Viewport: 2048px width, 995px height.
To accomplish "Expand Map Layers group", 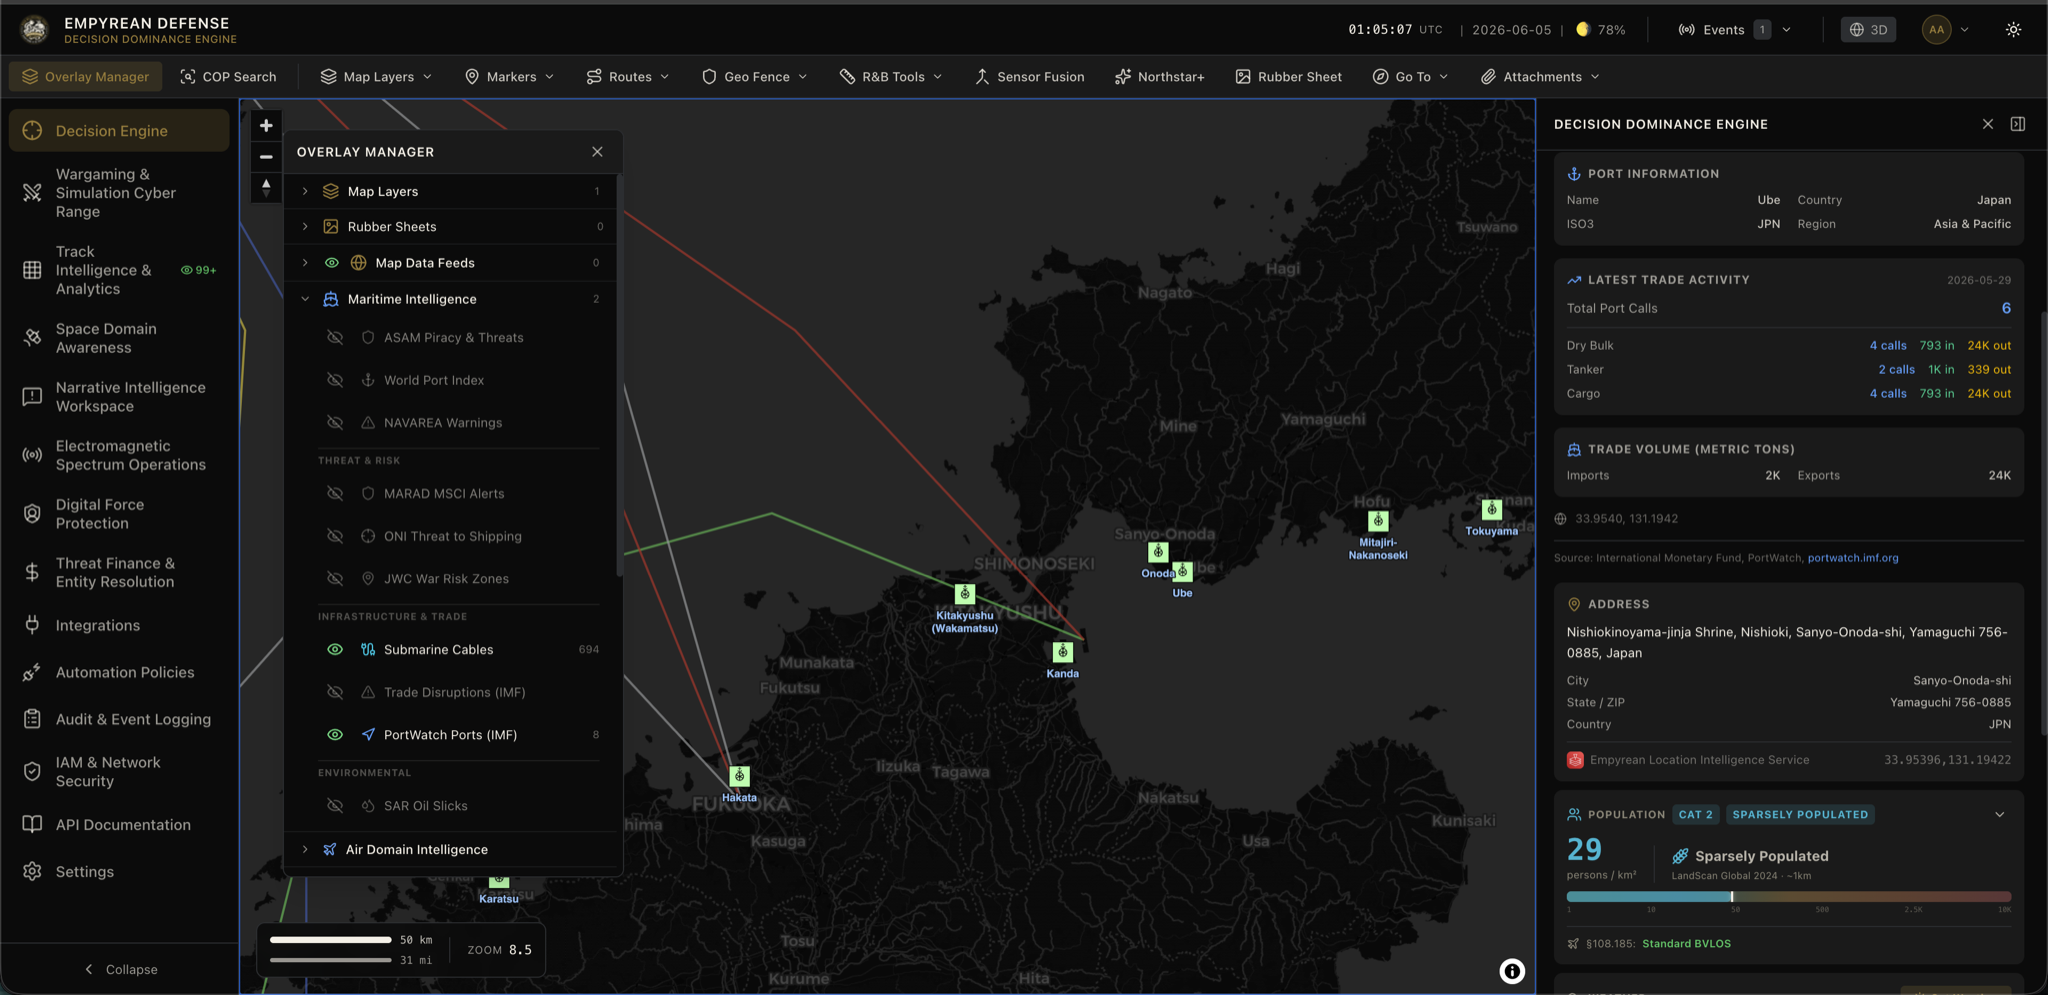I will click(305, 191).
